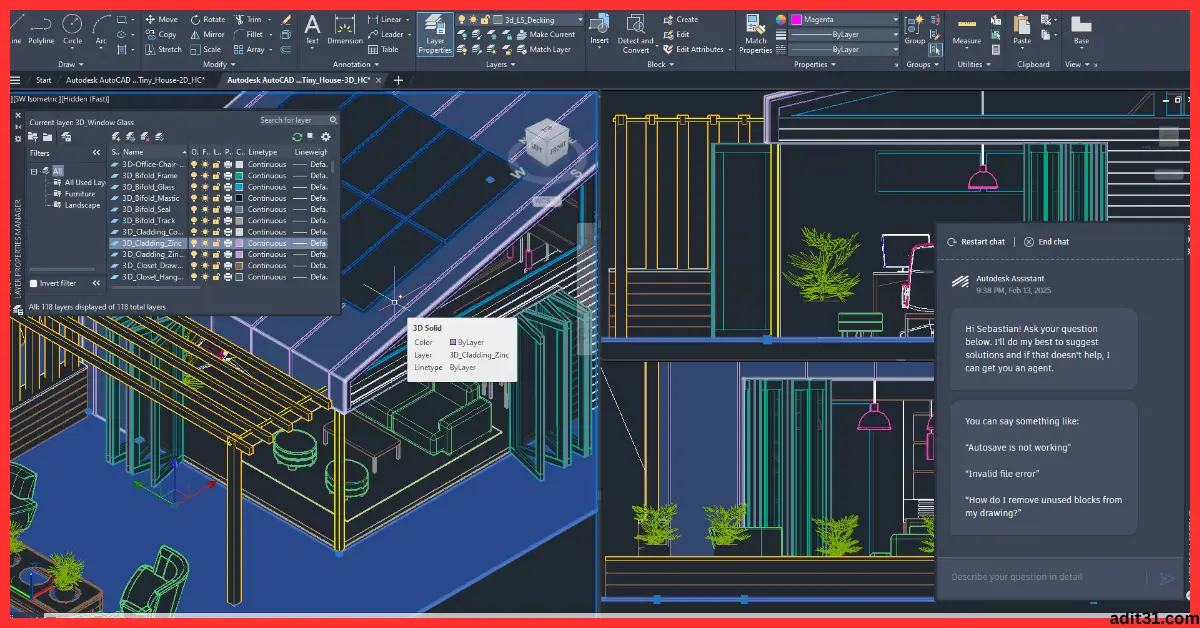Click the application hamburger menu icon
The height and width of the screenshot is (628, 1200).
tap(16, 80)
